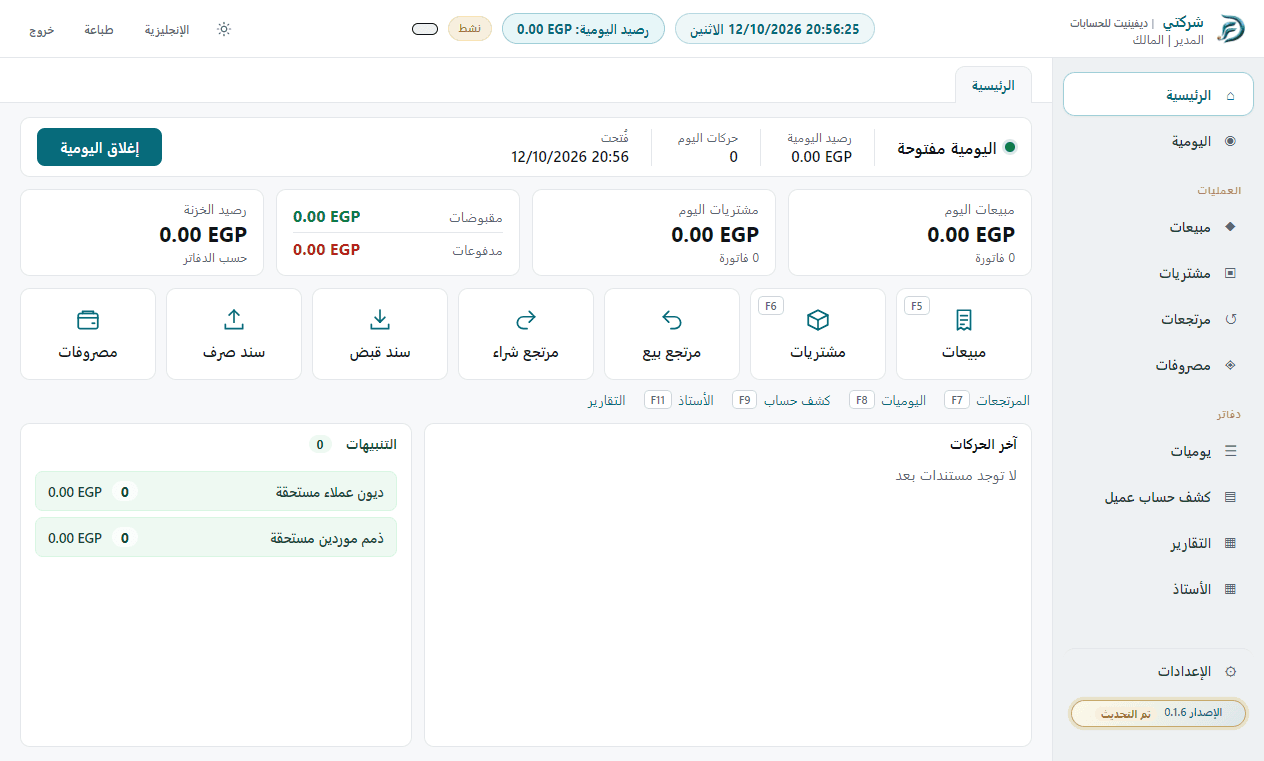Click the حركات اليوم counter value

[x=733, y=157]
